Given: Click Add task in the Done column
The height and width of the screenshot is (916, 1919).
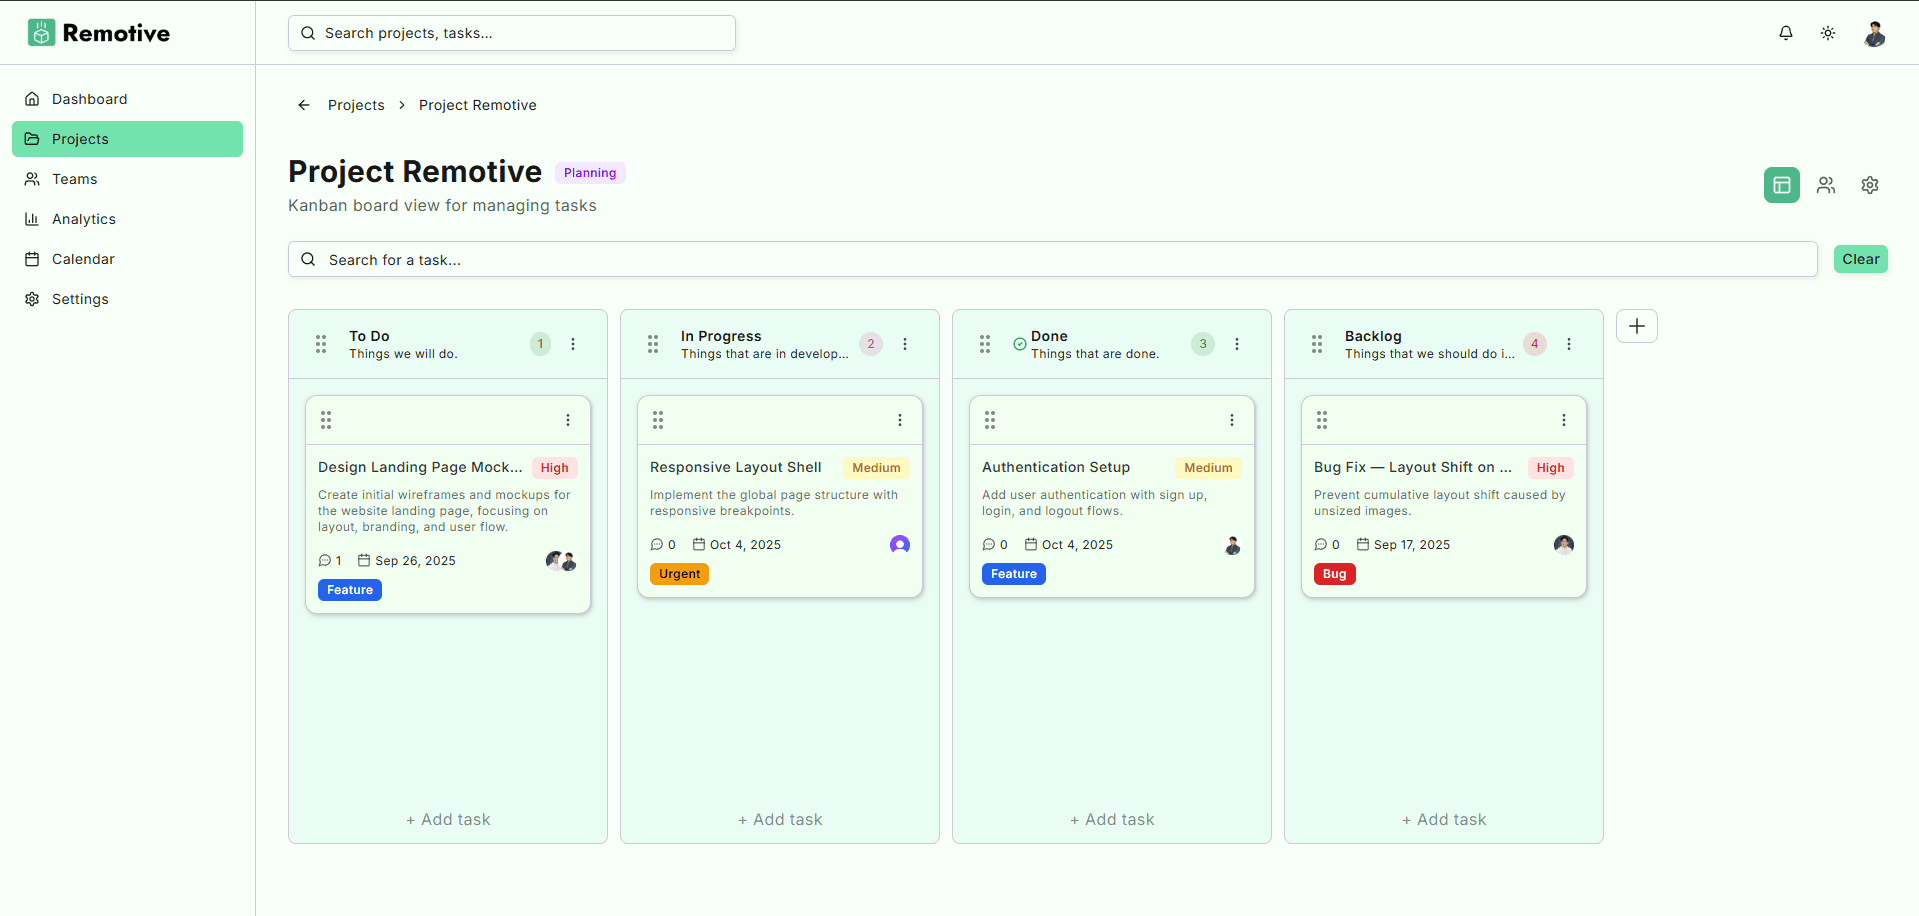Looking at the screenshot, I should [1112, 819].
